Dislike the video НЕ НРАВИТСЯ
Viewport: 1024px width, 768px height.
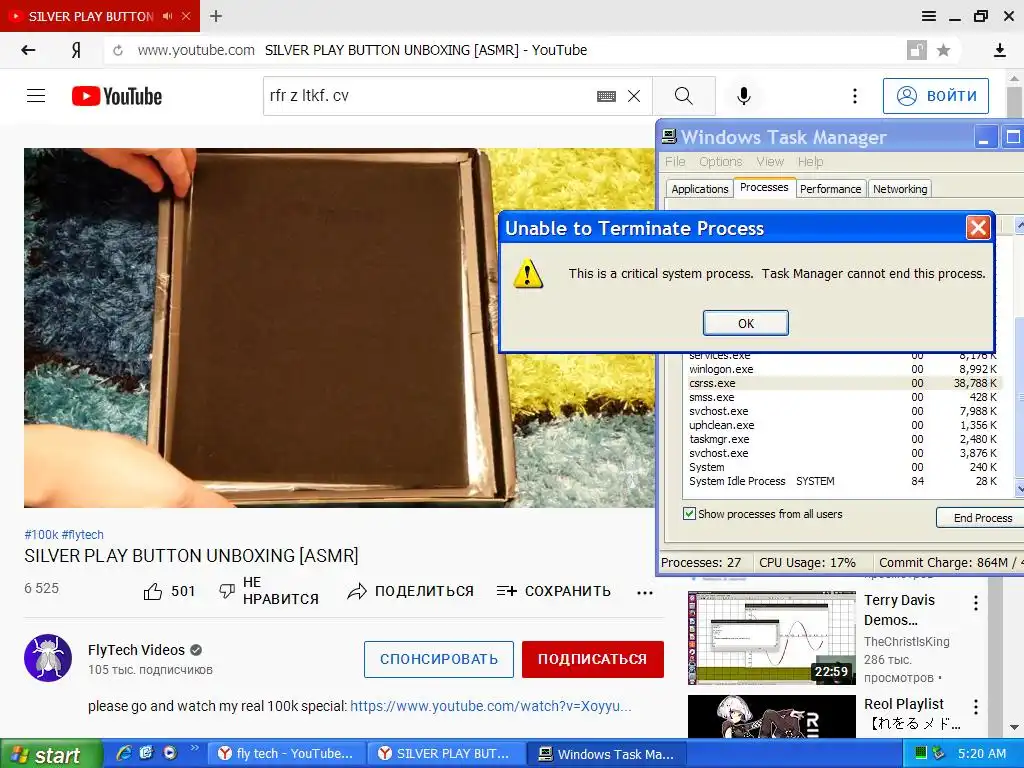coord(269,591)
